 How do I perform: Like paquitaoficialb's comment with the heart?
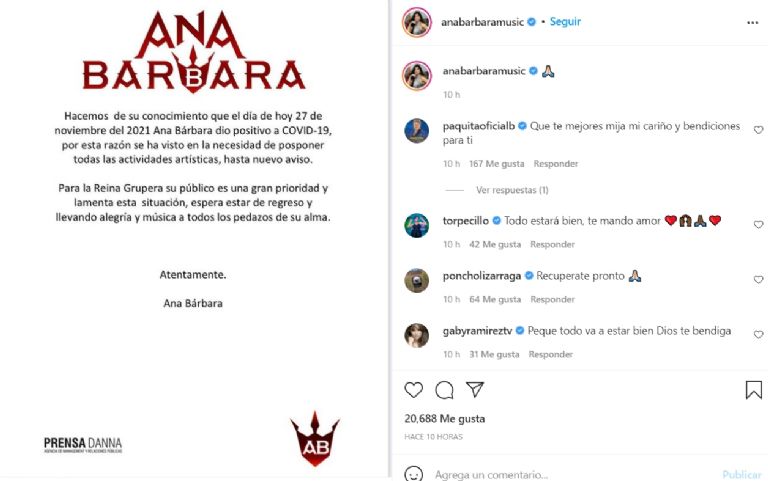pos(758,130)
